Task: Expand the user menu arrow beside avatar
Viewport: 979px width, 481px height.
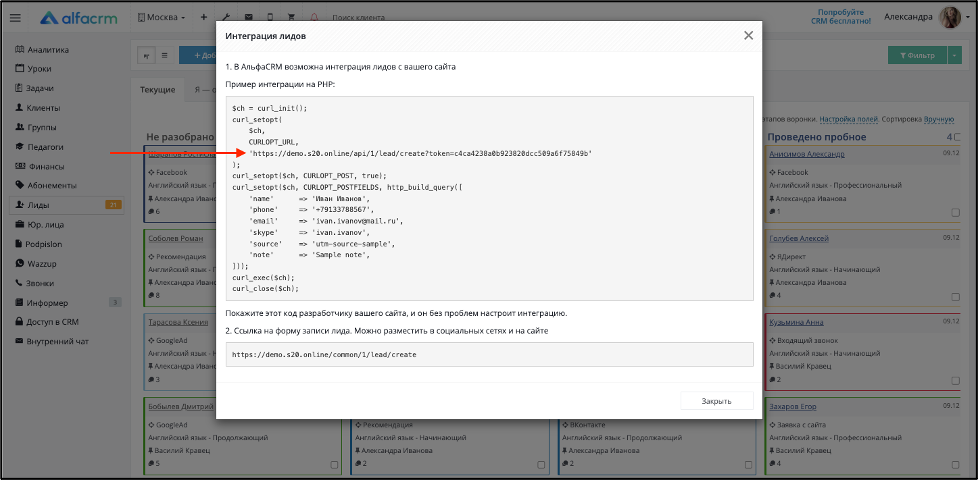Action: click(x=967, y=17)
